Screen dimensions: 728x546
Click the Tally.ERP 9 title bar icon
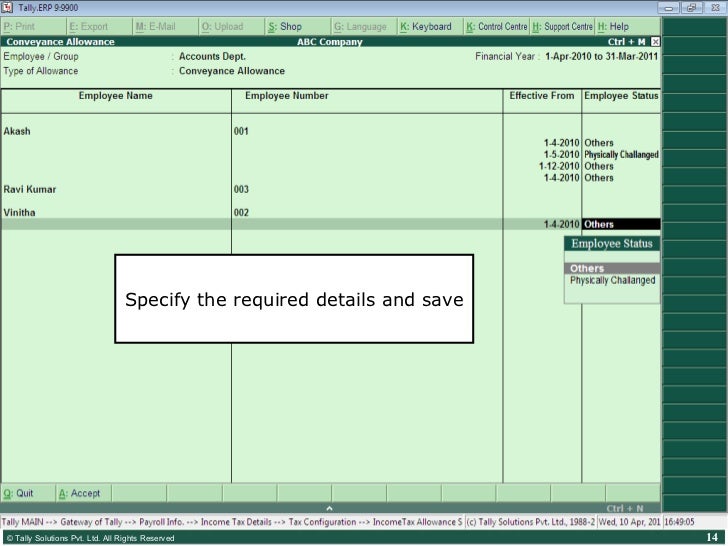click(7, 7)
